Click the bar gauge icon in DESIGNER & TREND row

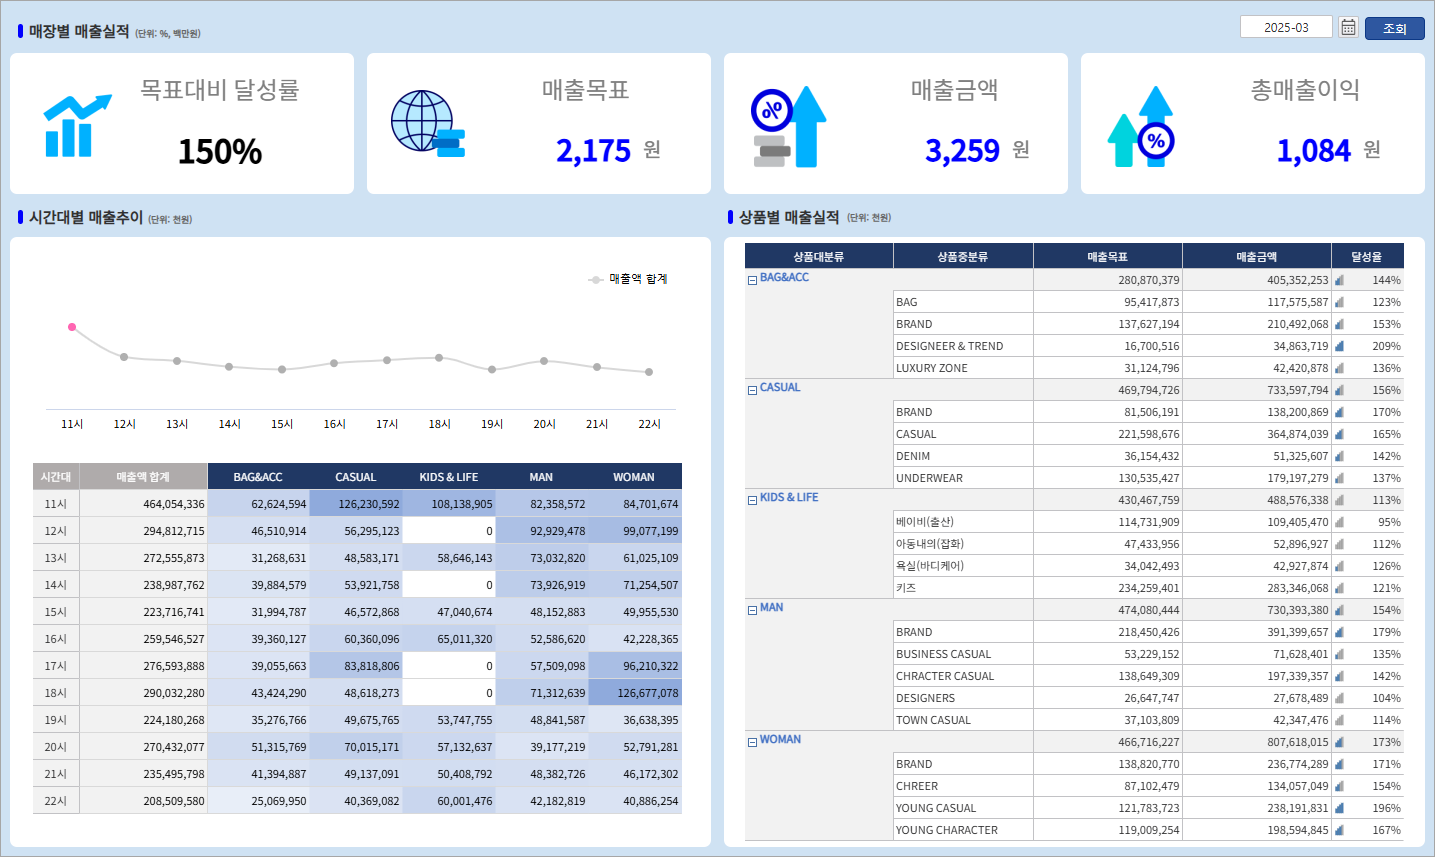coord(1339,346)
